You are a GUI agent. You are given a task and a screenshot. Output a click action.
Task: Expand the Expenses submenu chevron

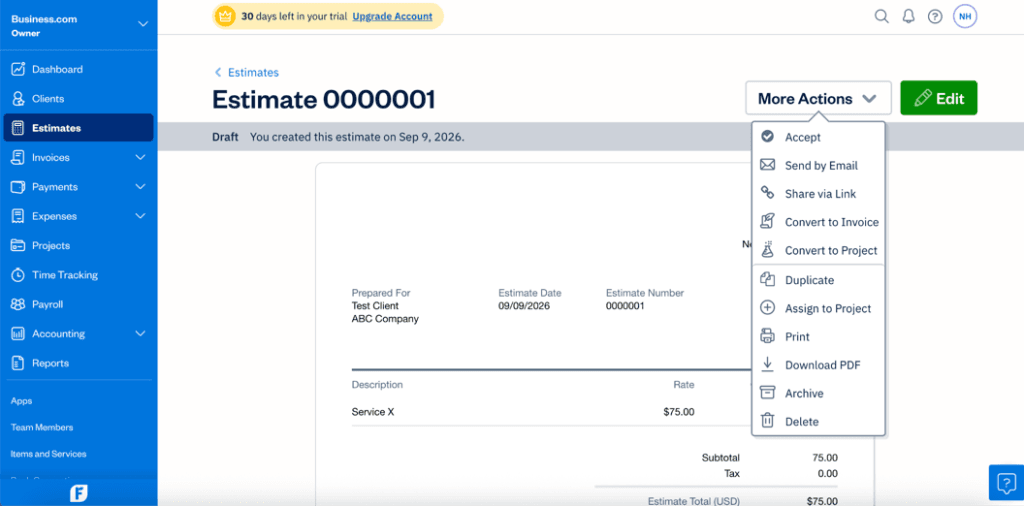tap(140, 216)
